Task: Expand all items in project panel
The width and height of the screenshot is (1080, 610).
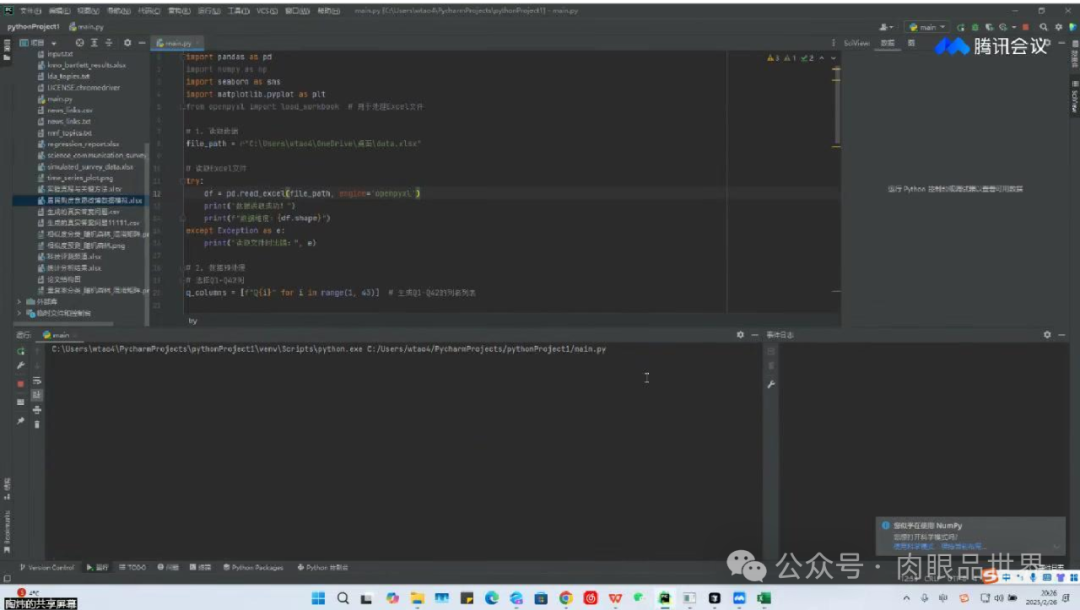Action: click(94, 43)
